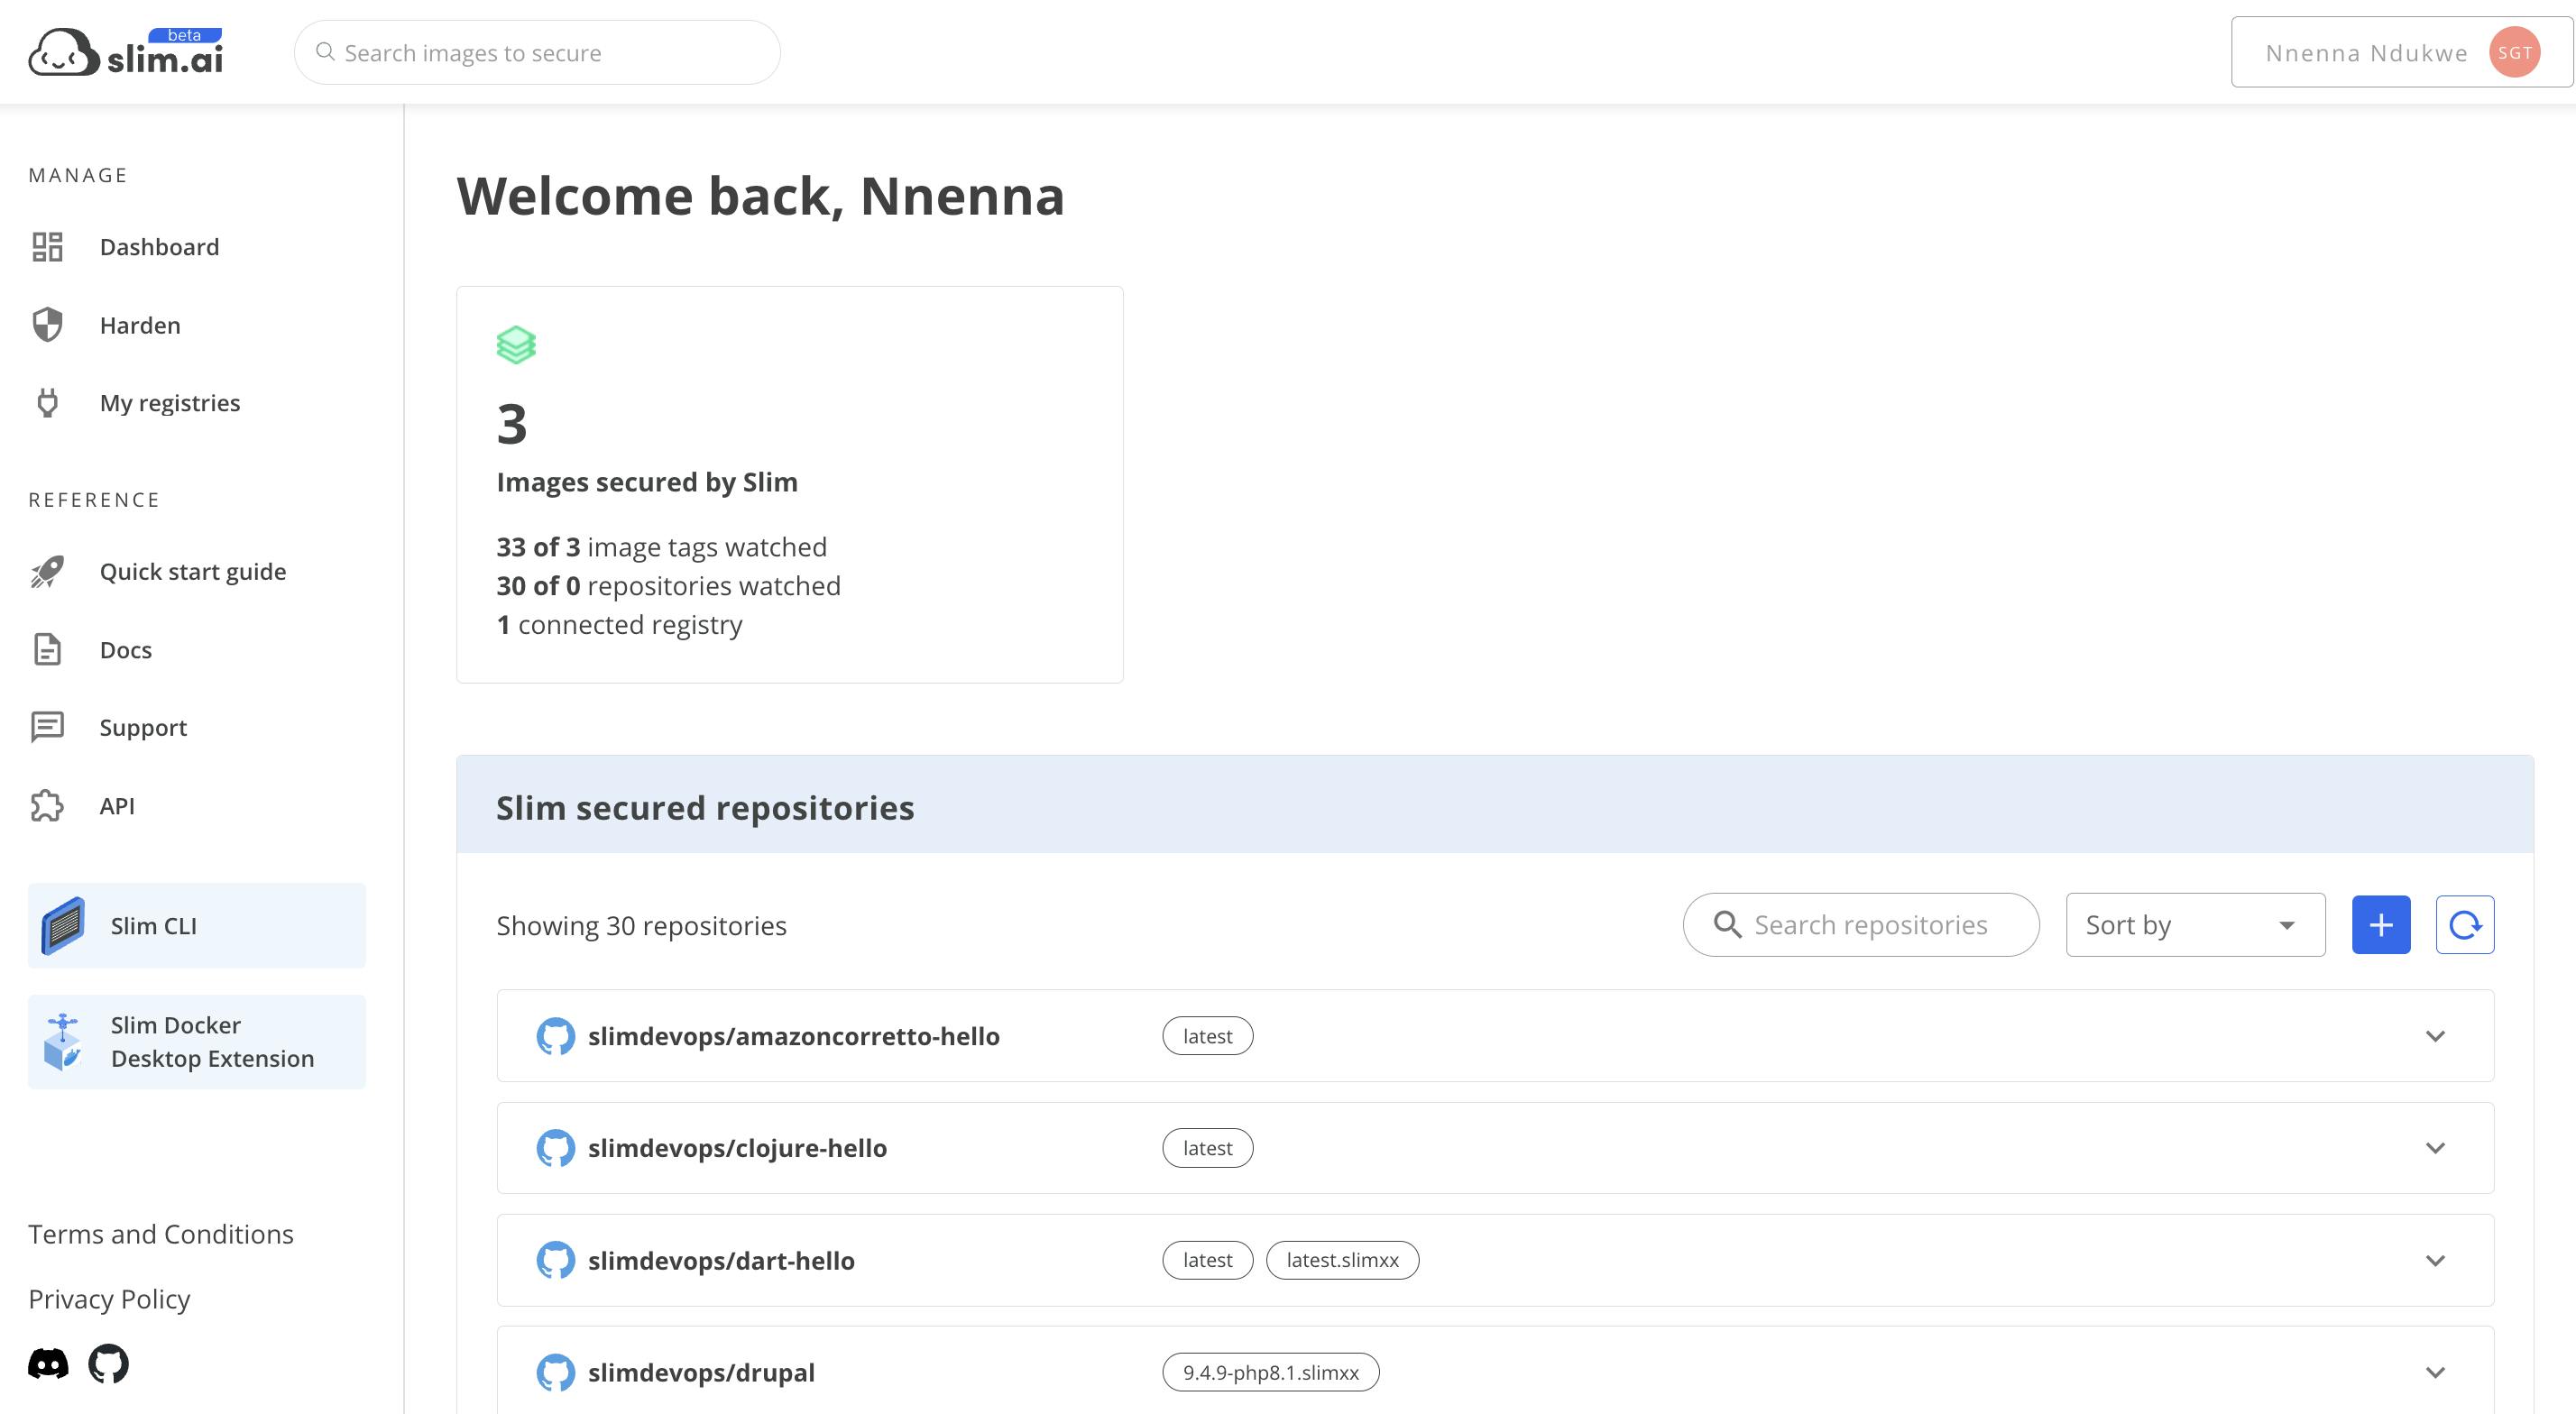Click the Support chat icon
The width and height of the screenshot is (2576, 1414).
click(47, 727)
